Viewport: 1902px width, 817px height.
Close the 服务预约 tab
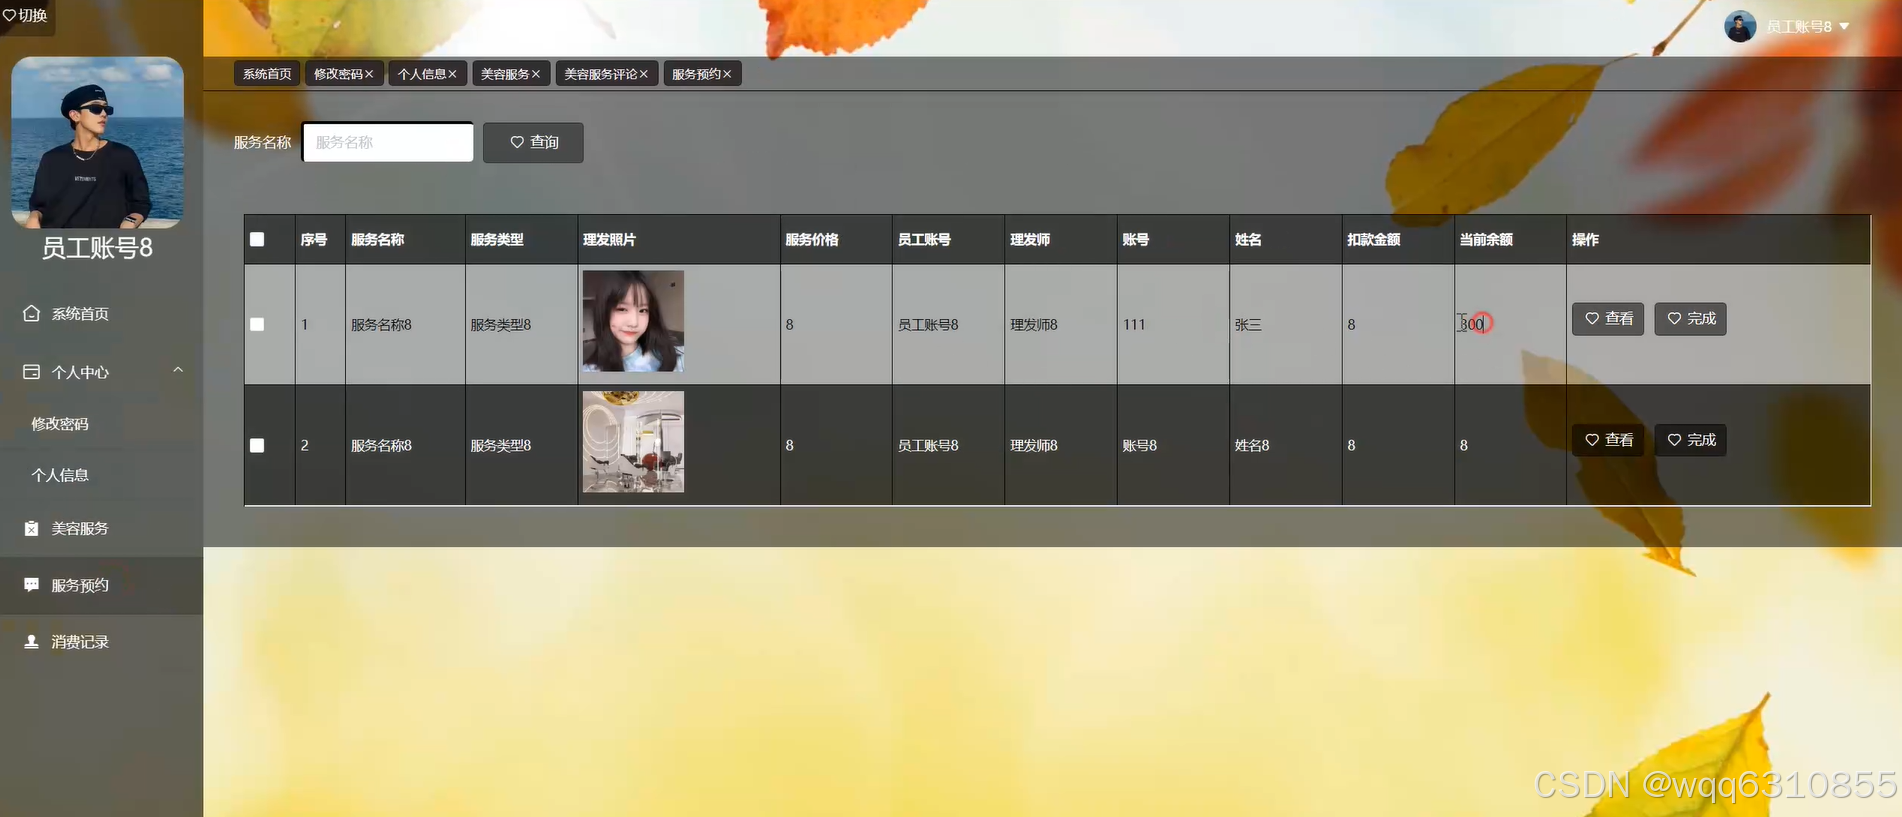pos(727,74)
